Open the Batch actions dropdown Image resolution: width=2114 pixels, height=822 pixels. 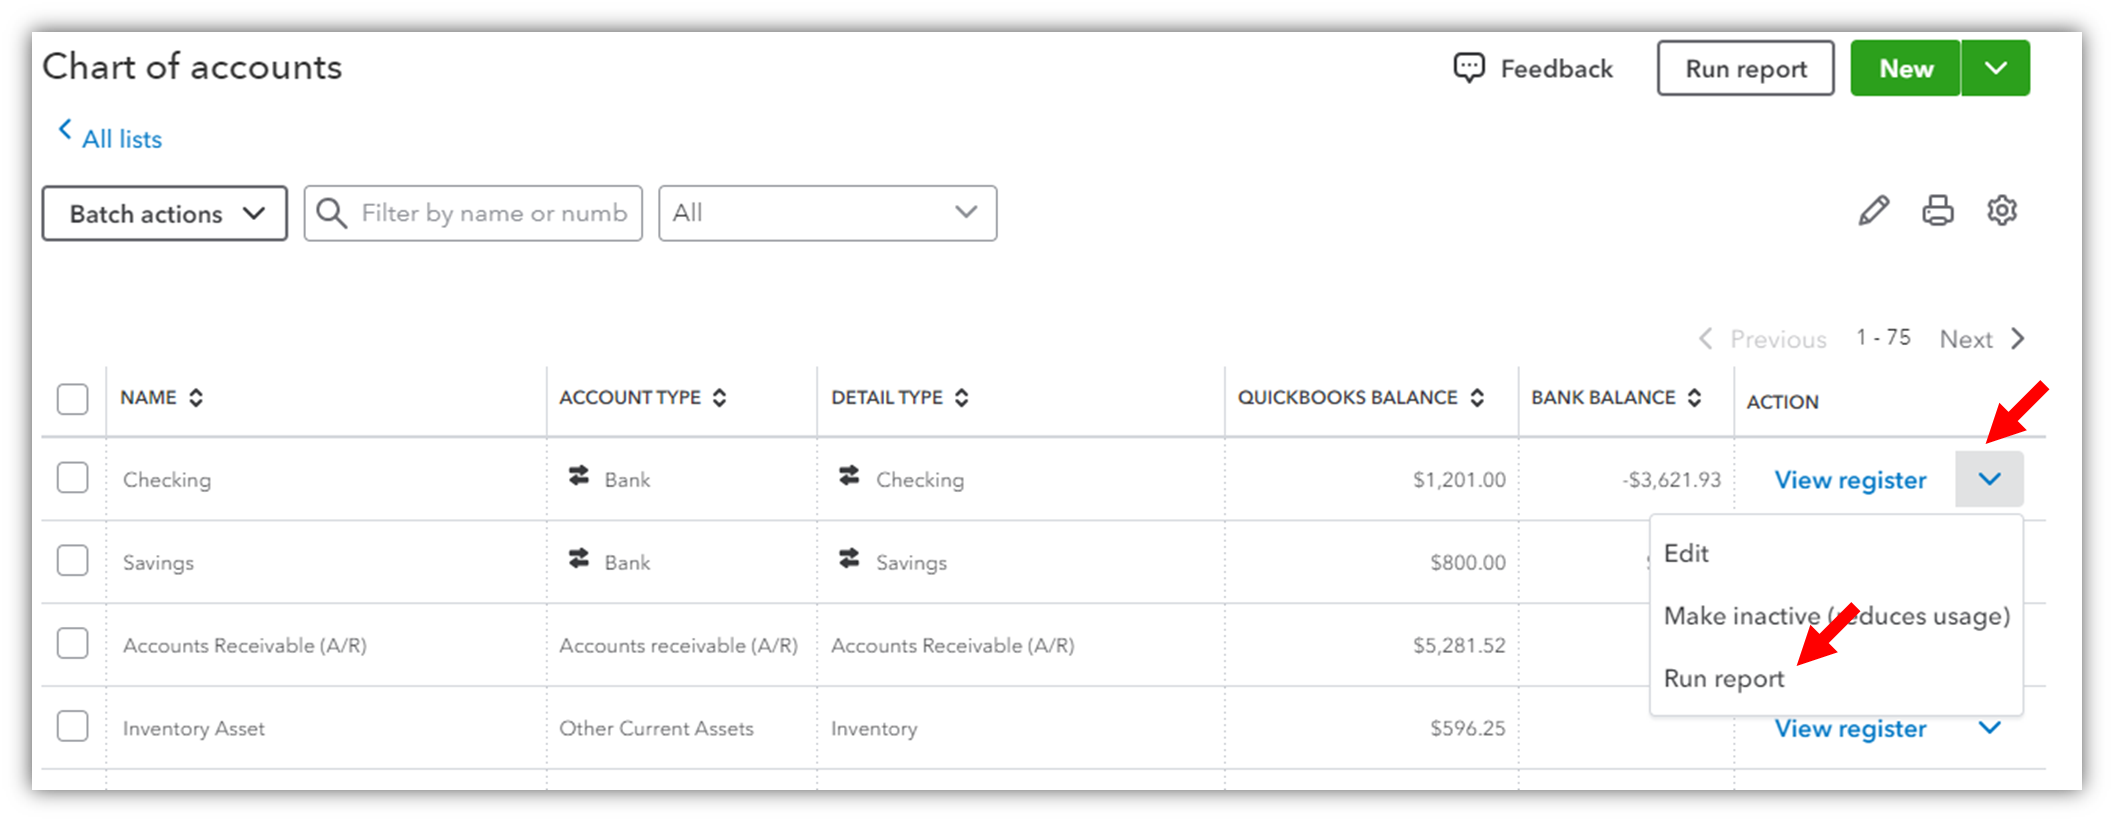tap(165, 213)
